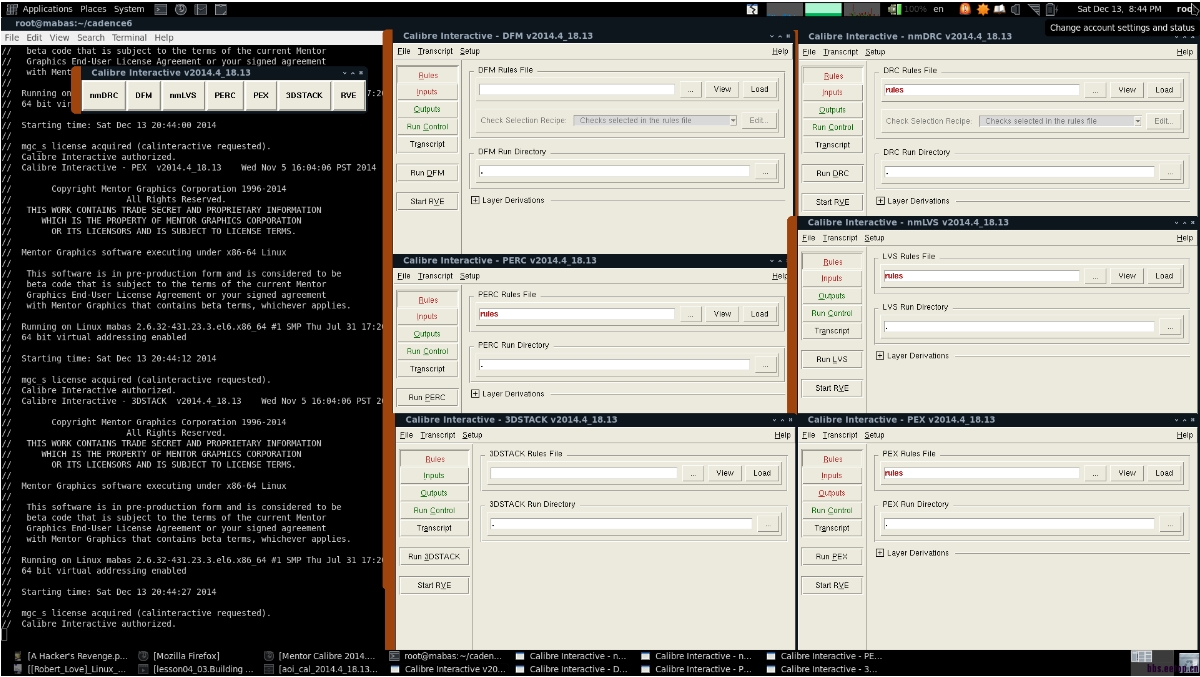The height and width of the screenshot is (677, 1200).
Task: Click the DFM Rules File input field
Action: (577, 89)
